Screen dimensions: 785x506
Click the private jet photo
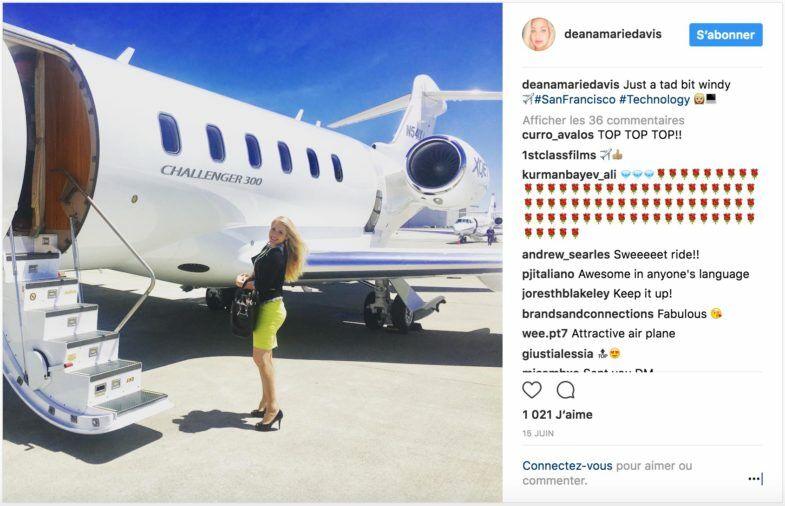coord(252,252)
